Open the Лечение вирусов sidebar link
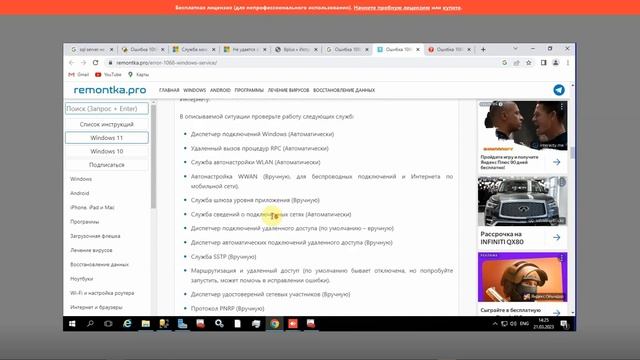The width and height of the screenshot is (640, 360). 91,250
